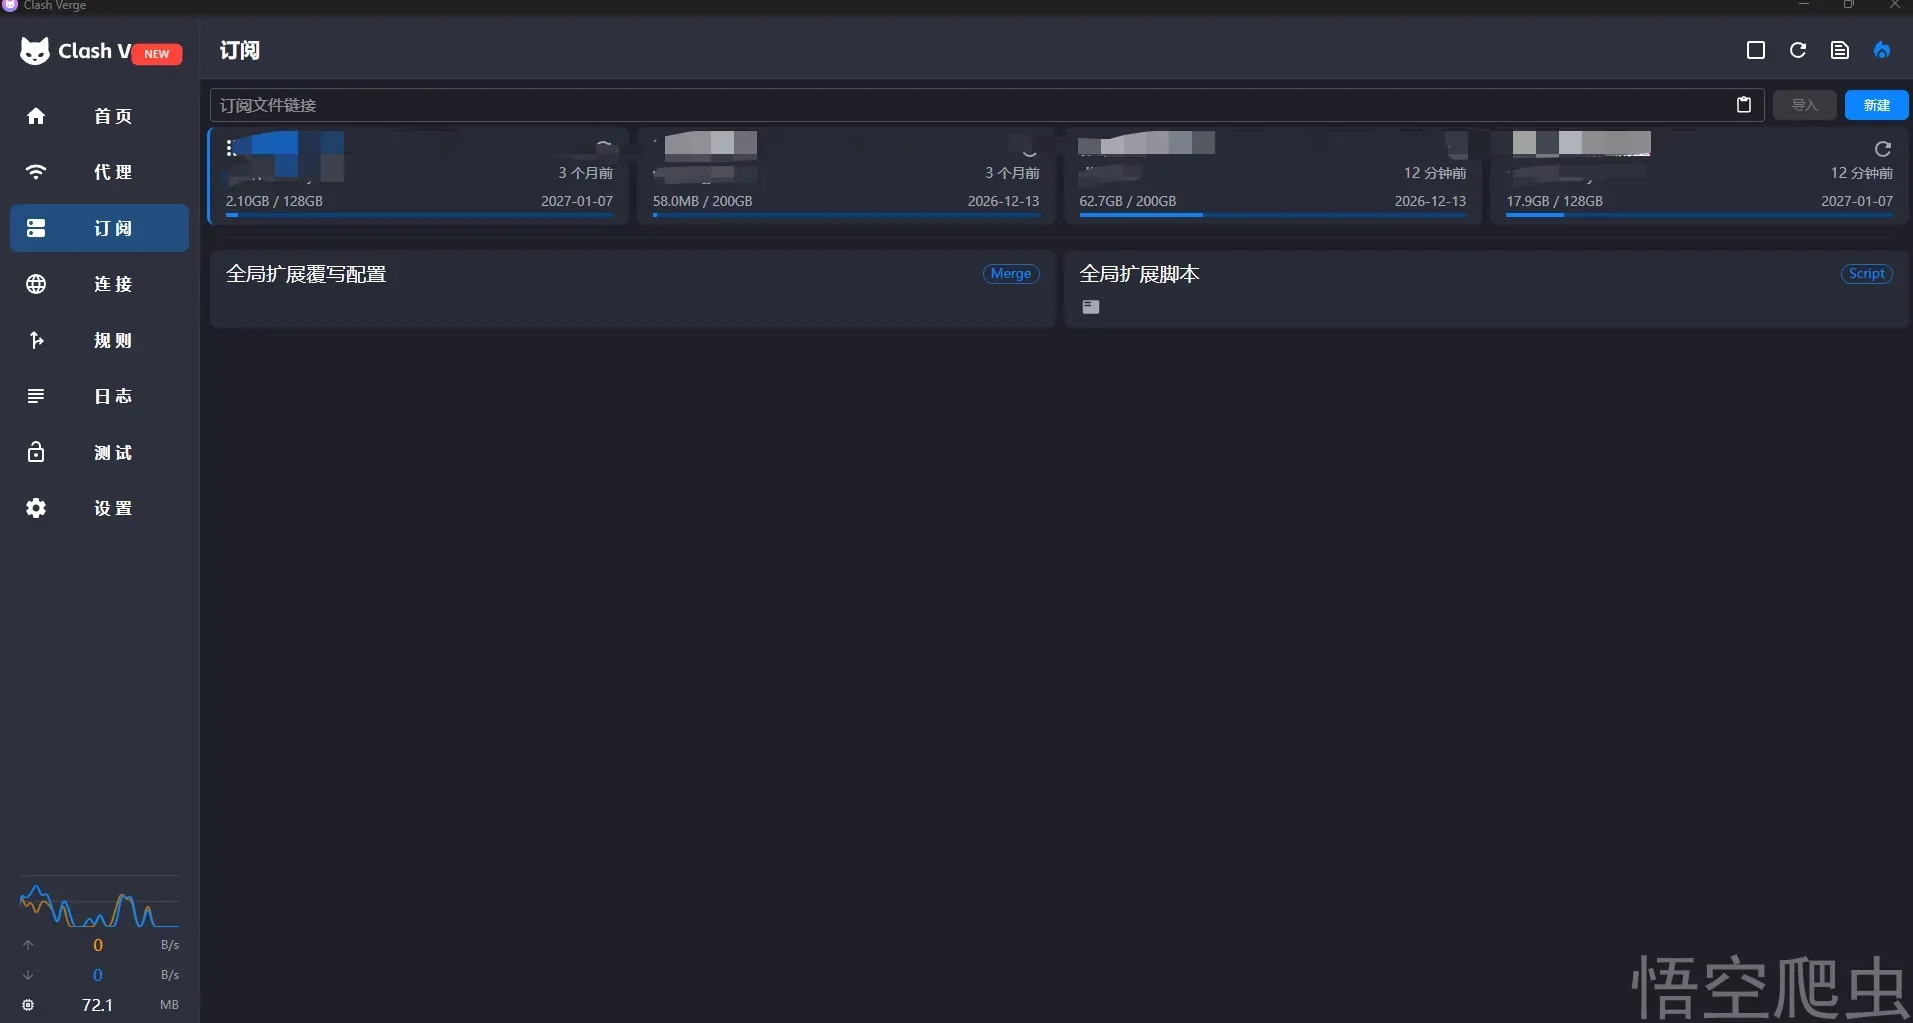Refresh the 17.9GB / 128GB subscription
Viewport: 1913px width, 1023px height.
(1882, 149)
